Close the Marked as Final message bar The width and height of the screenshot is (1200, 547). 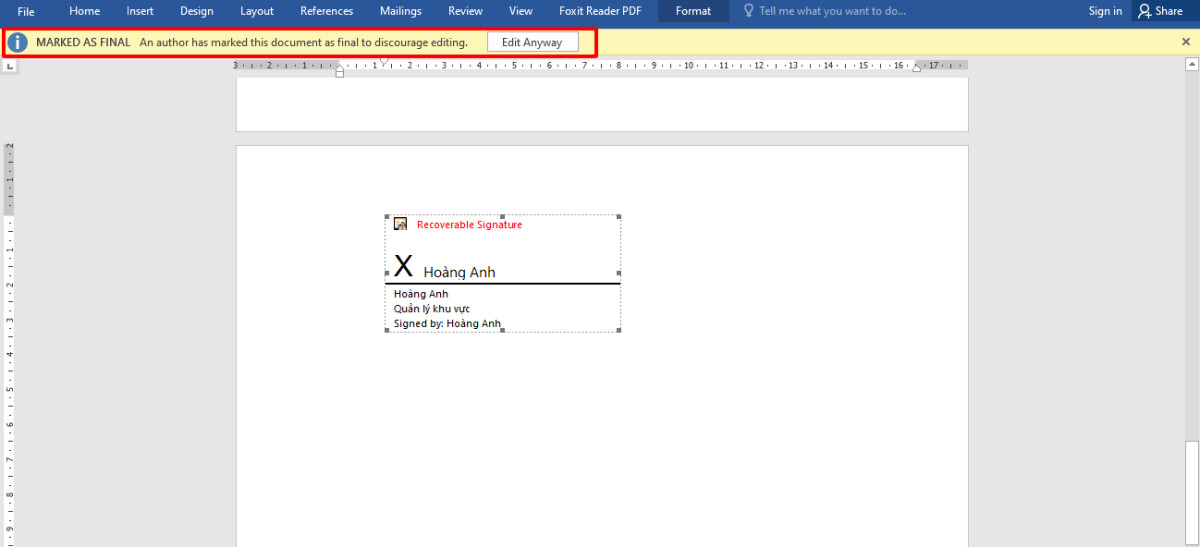tap(1186, 42)
